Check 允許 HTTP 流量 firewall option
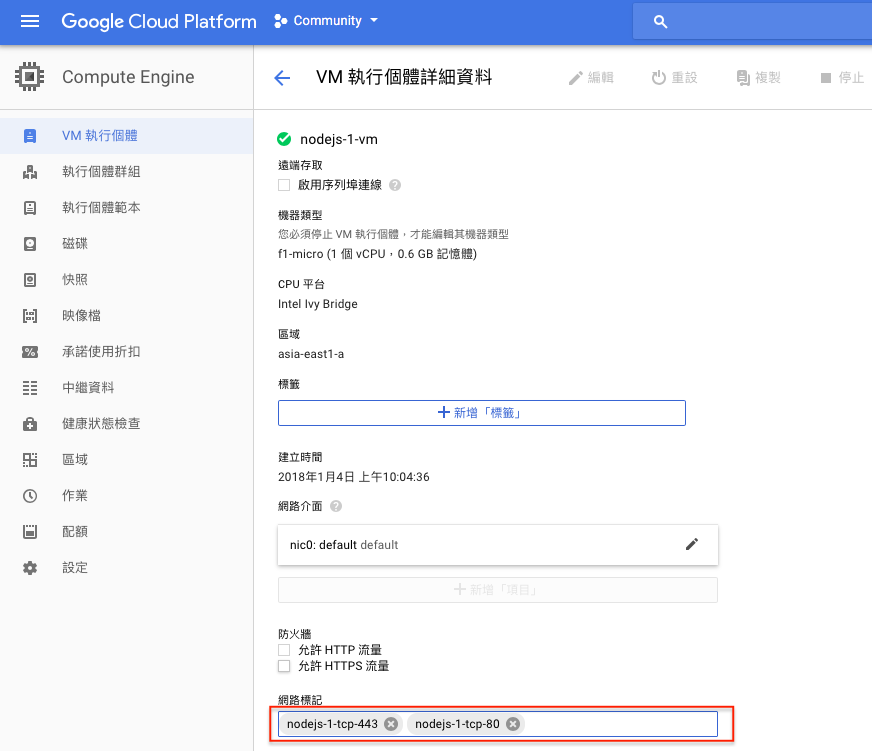Image resolution: width=872 pixels, height=751 pixels. pyautogui.click(x=284, y=650)
